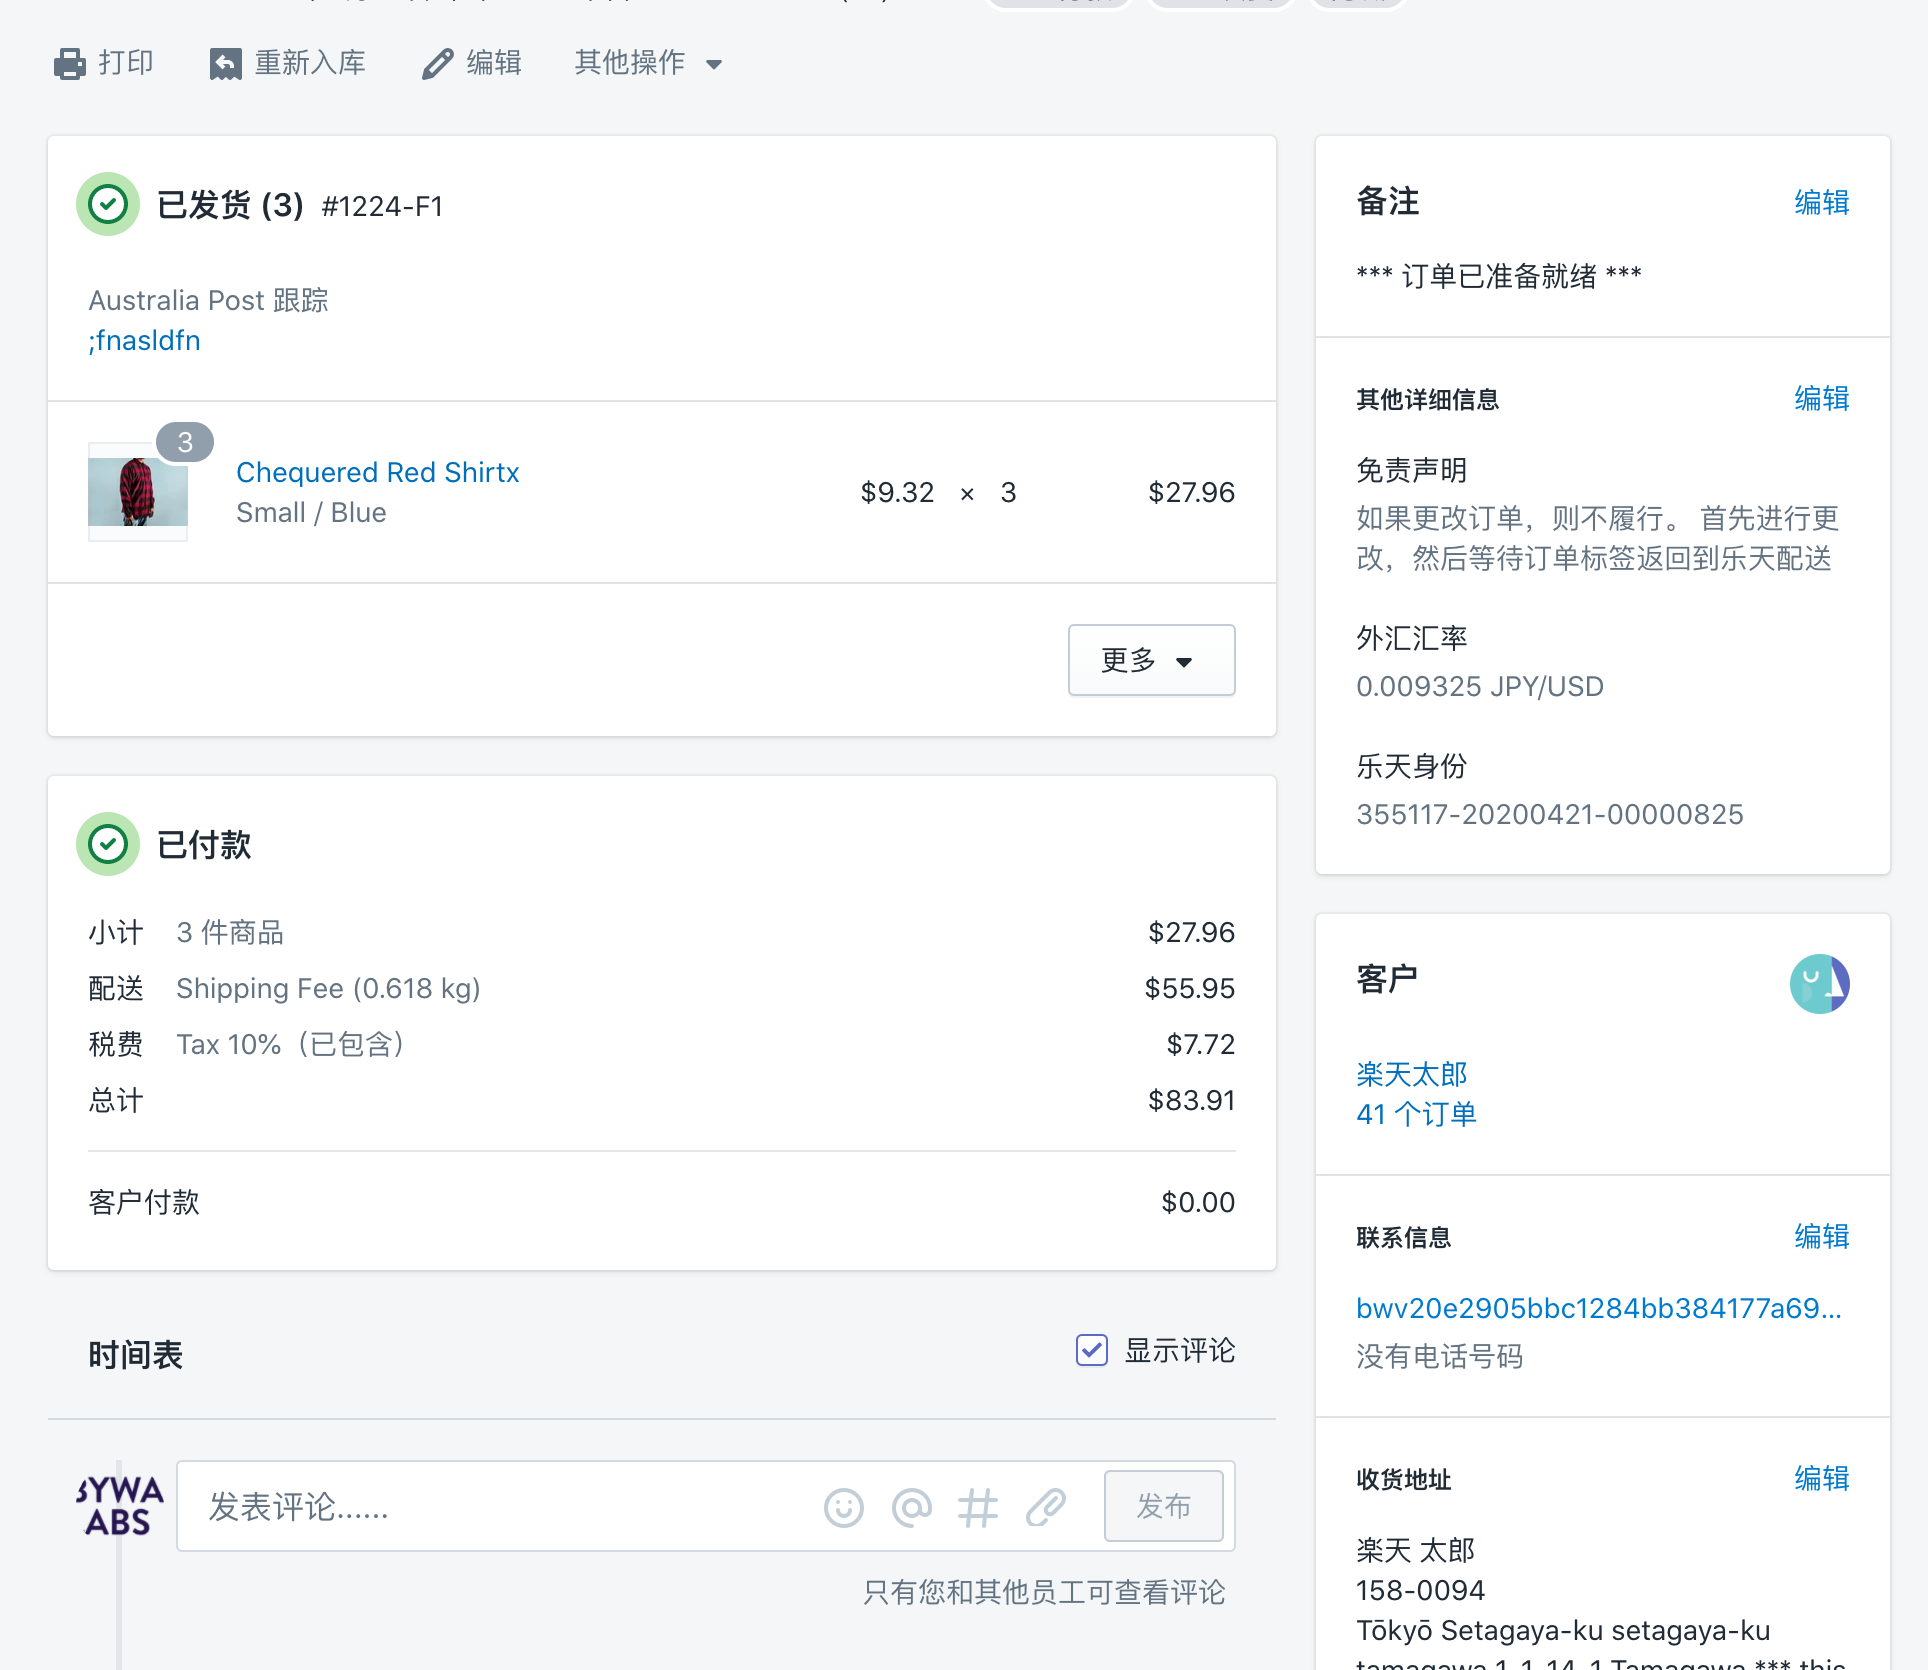The height and width of the screenshot is (1670, 1928).
Task: Edit 其他详细信息 section
Action: [1820, 399]
